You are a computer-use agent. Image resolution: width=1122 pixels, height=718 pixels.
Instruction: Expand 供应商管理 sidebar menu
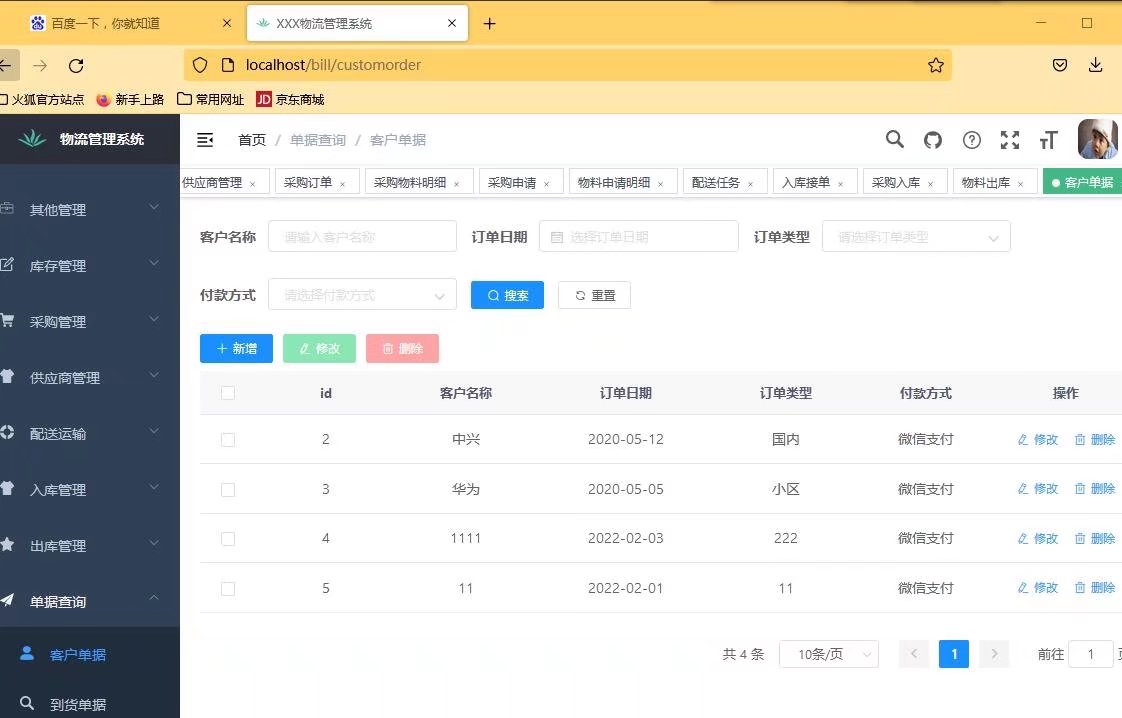click(x=89, y=377)
